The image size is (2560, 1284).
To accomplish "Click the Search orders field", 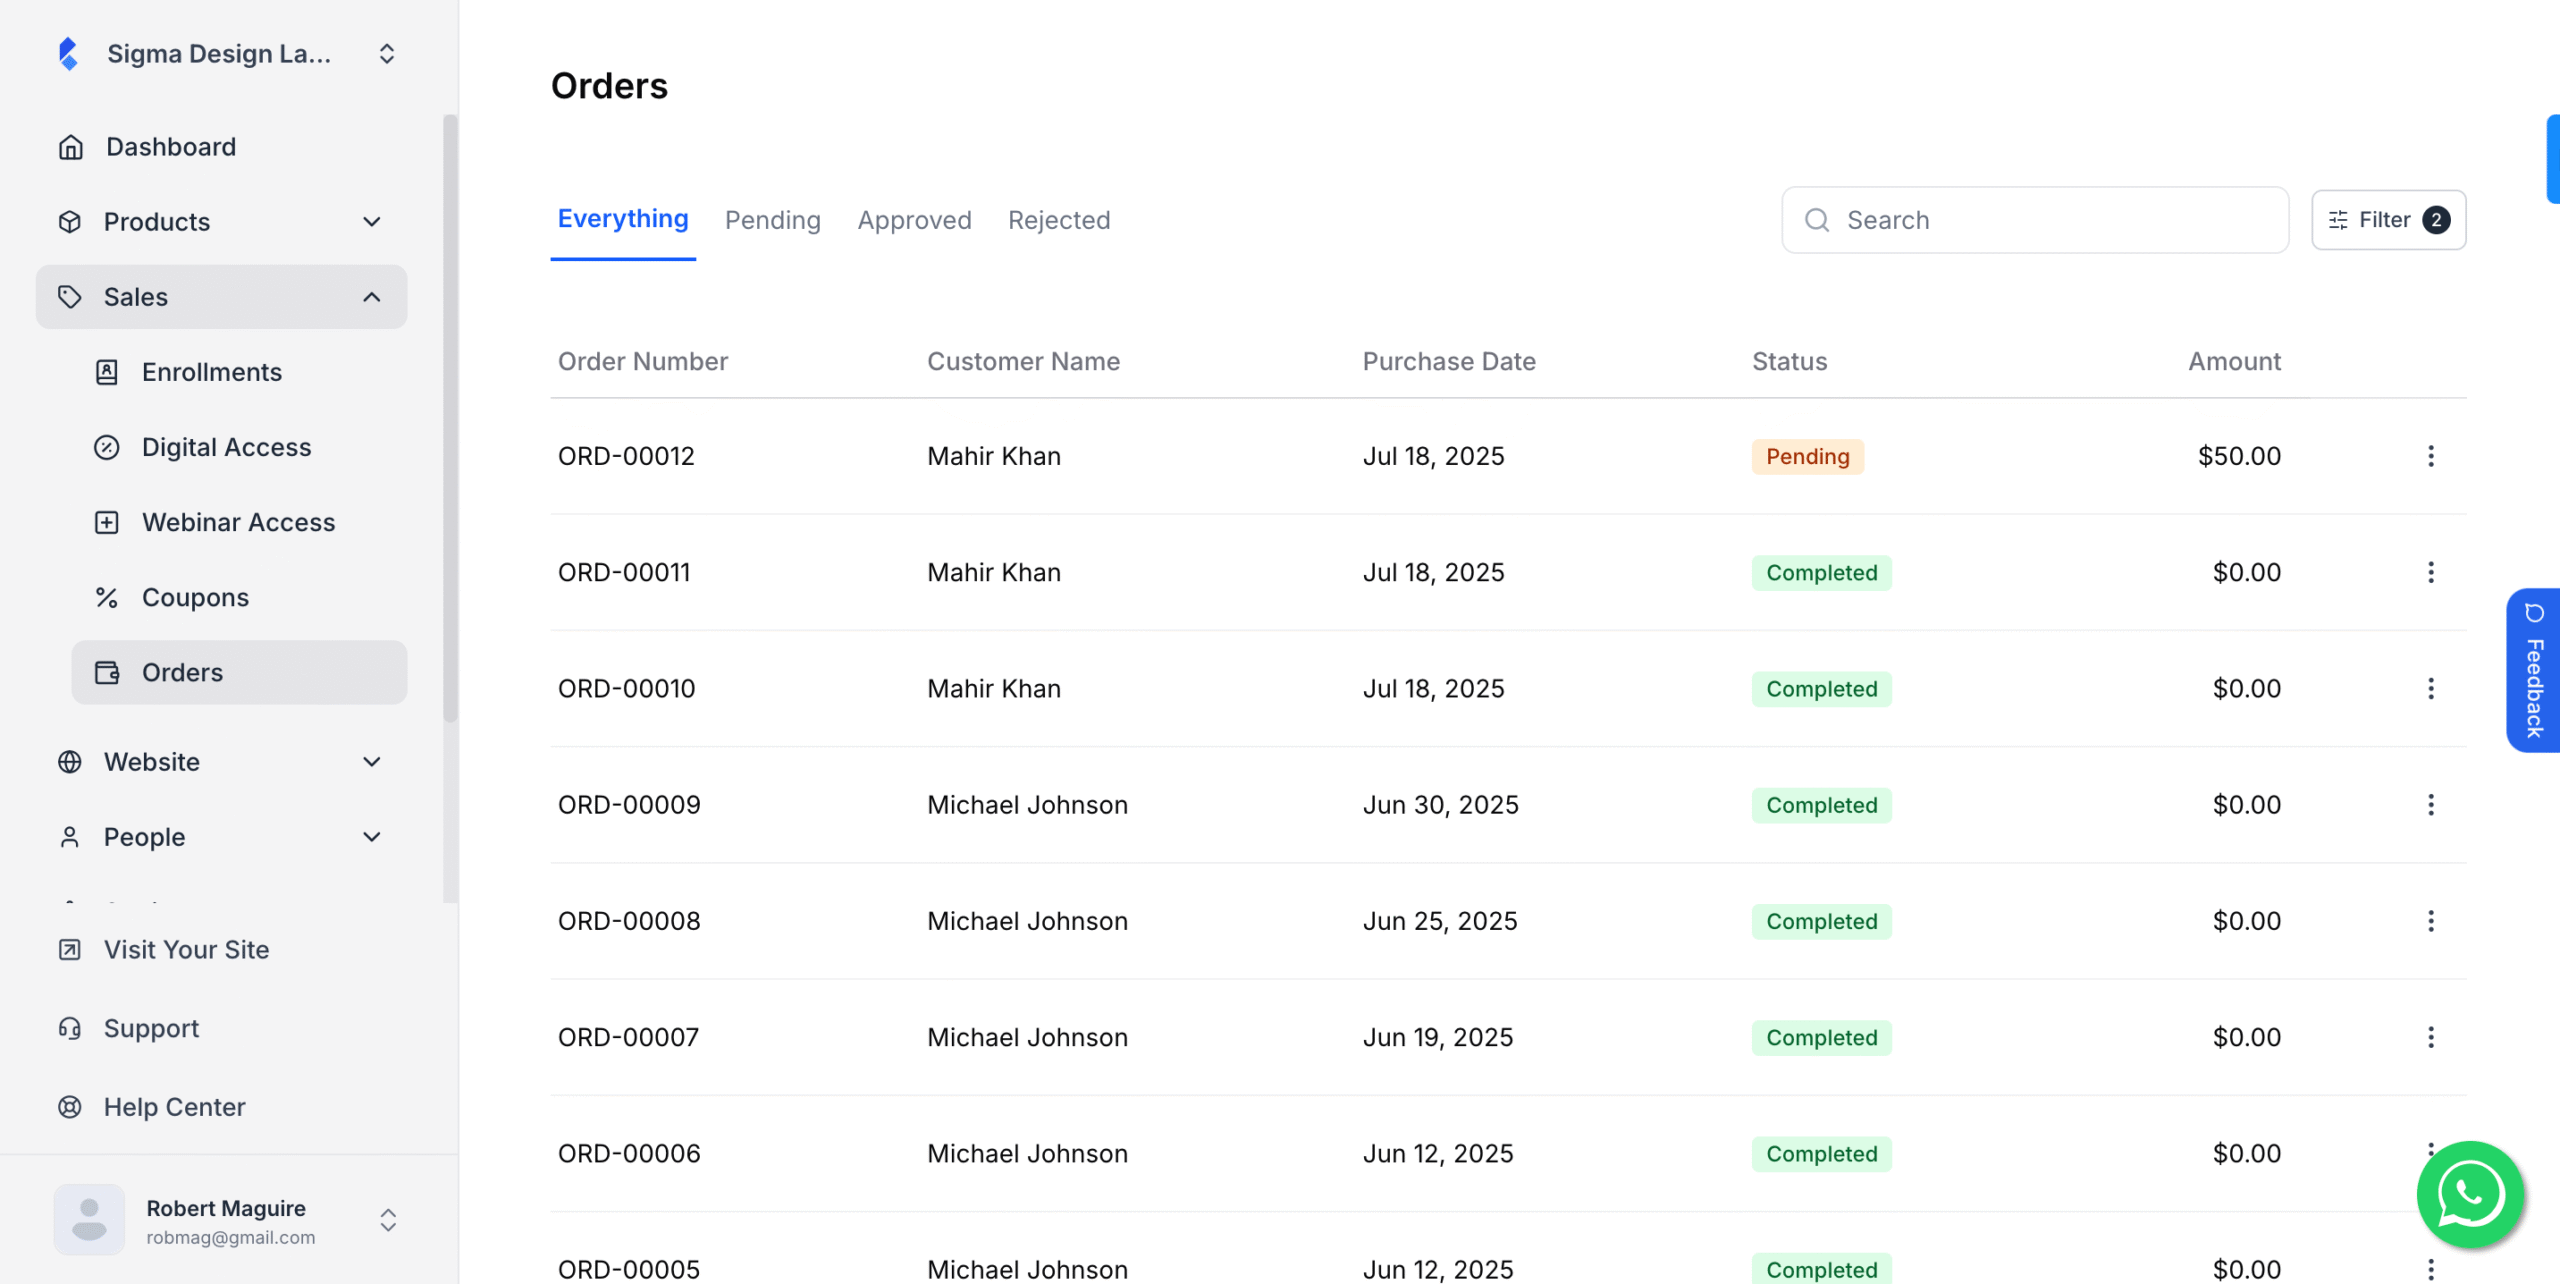I will (2035, 220).
